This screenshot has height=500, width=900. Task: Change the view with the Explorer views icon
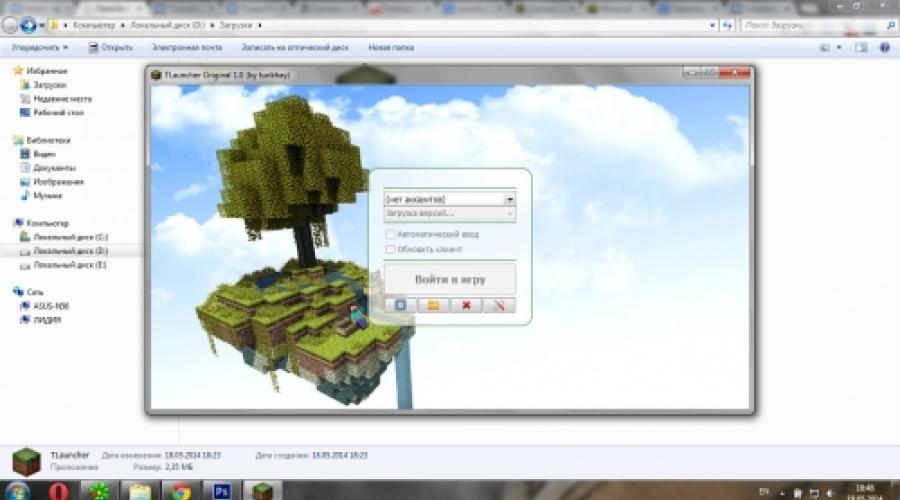[825, 48]
